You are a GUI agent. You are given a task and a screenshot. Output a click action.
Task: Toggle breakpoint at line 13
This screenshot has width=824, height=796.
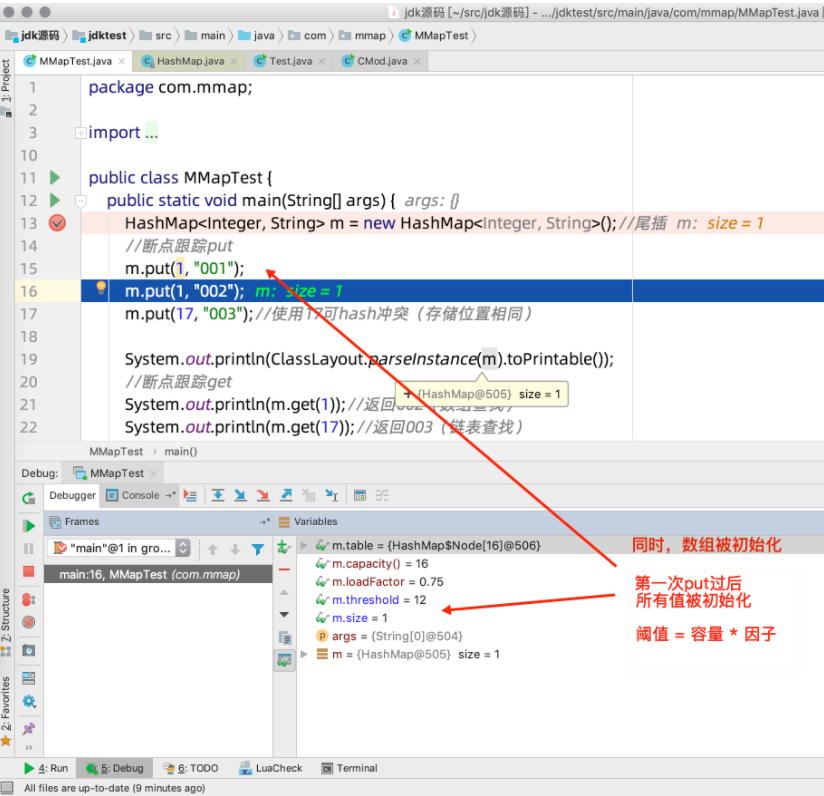click(57, 223)
